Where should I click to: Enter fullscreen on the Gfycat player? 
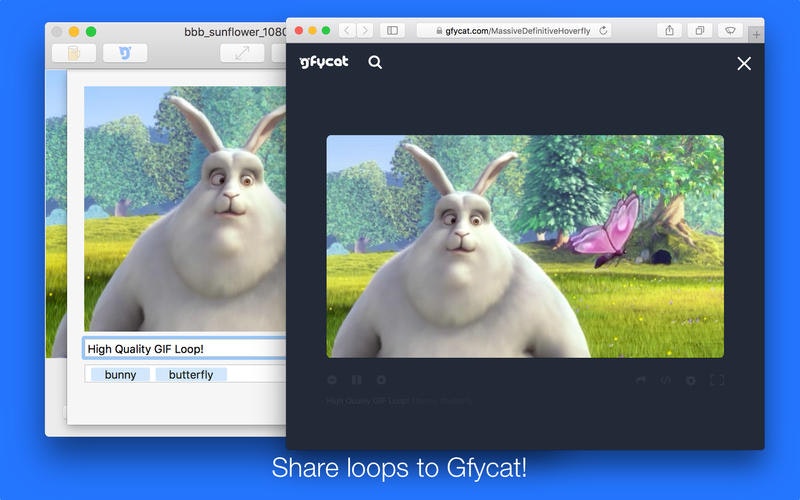[717, 380]
